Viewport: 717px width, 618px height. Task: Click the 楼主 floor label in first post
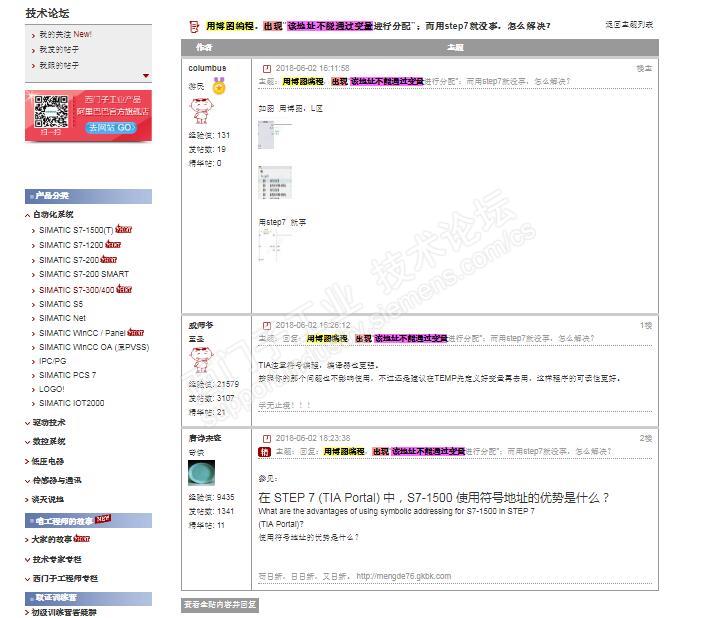click(644, 69)
